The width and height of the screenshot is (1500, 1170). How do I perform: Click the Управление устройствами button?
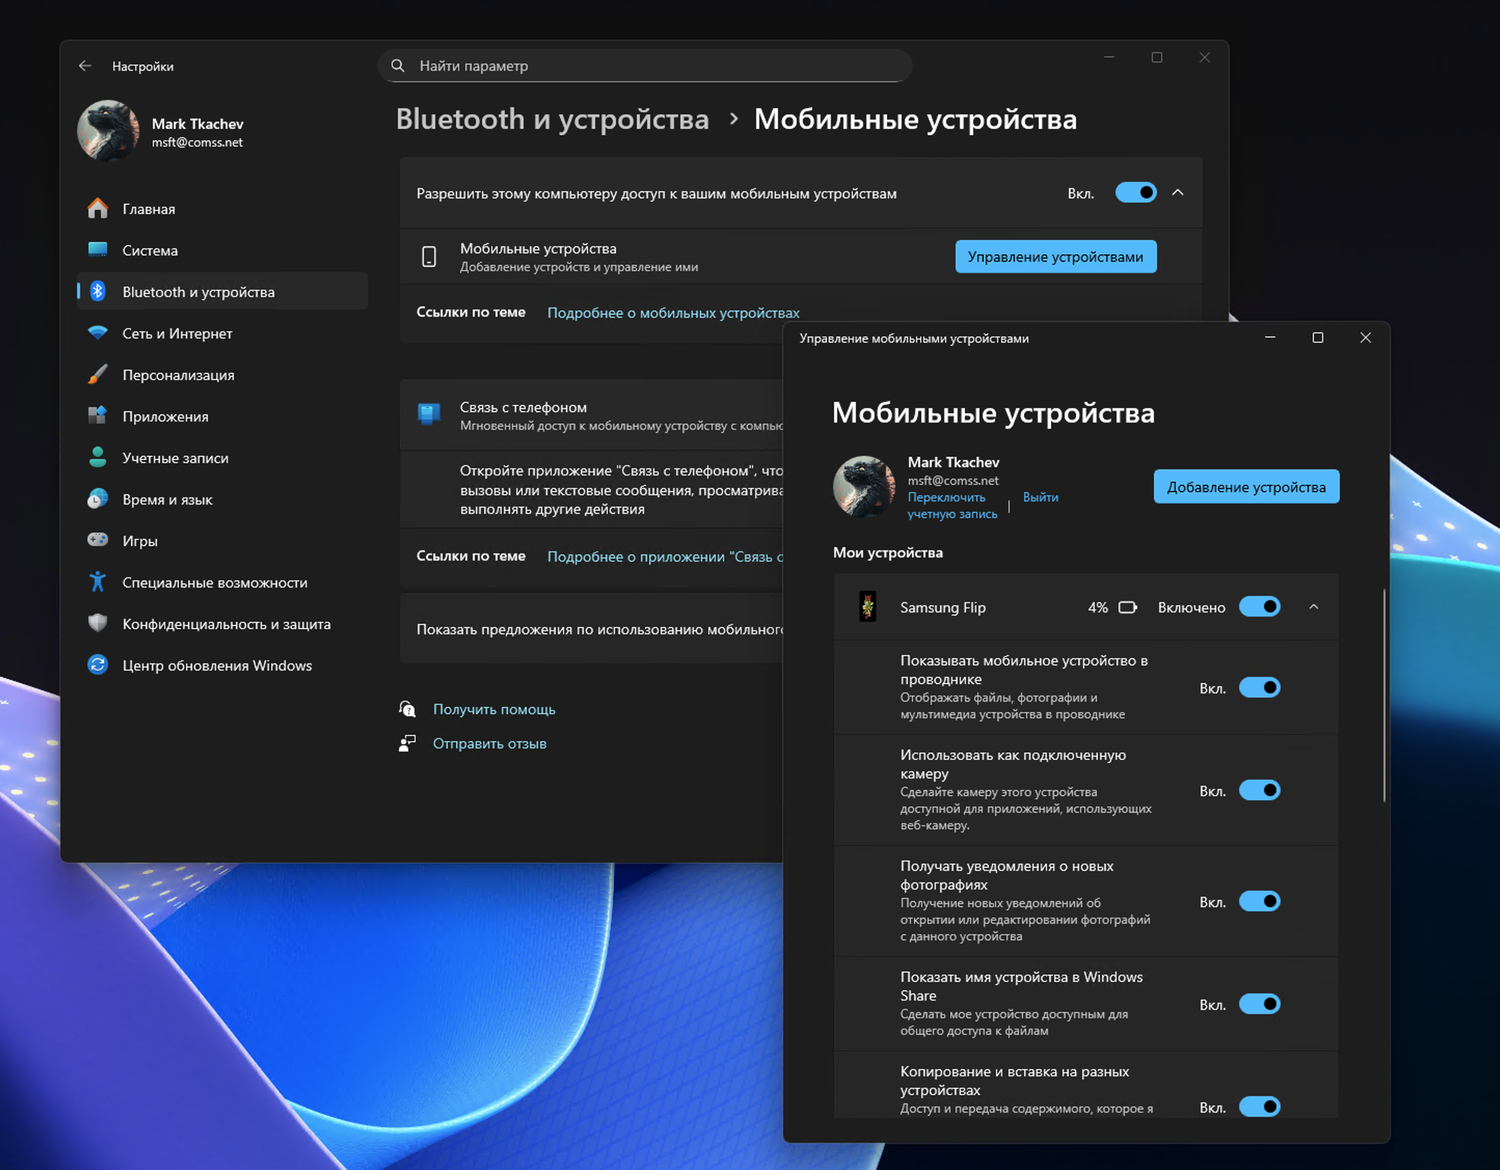[1056, 257]
